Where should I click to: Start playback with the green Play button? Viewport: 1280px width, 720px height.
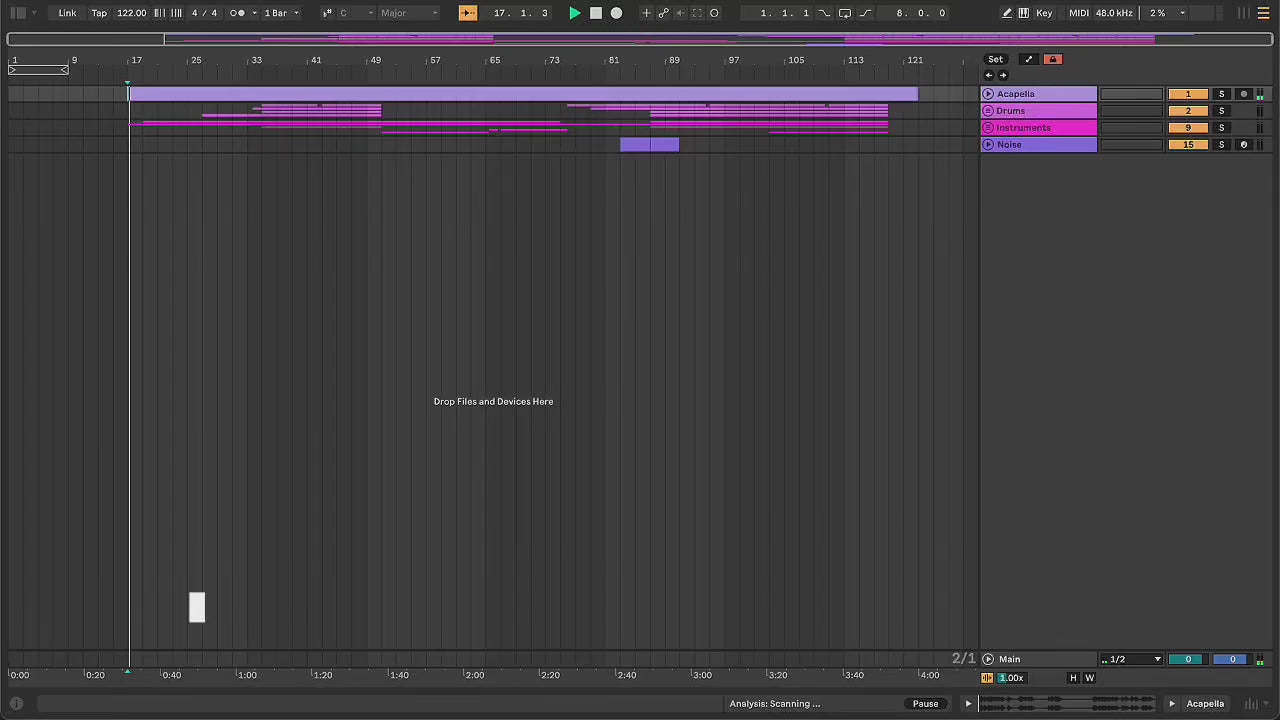574,13
